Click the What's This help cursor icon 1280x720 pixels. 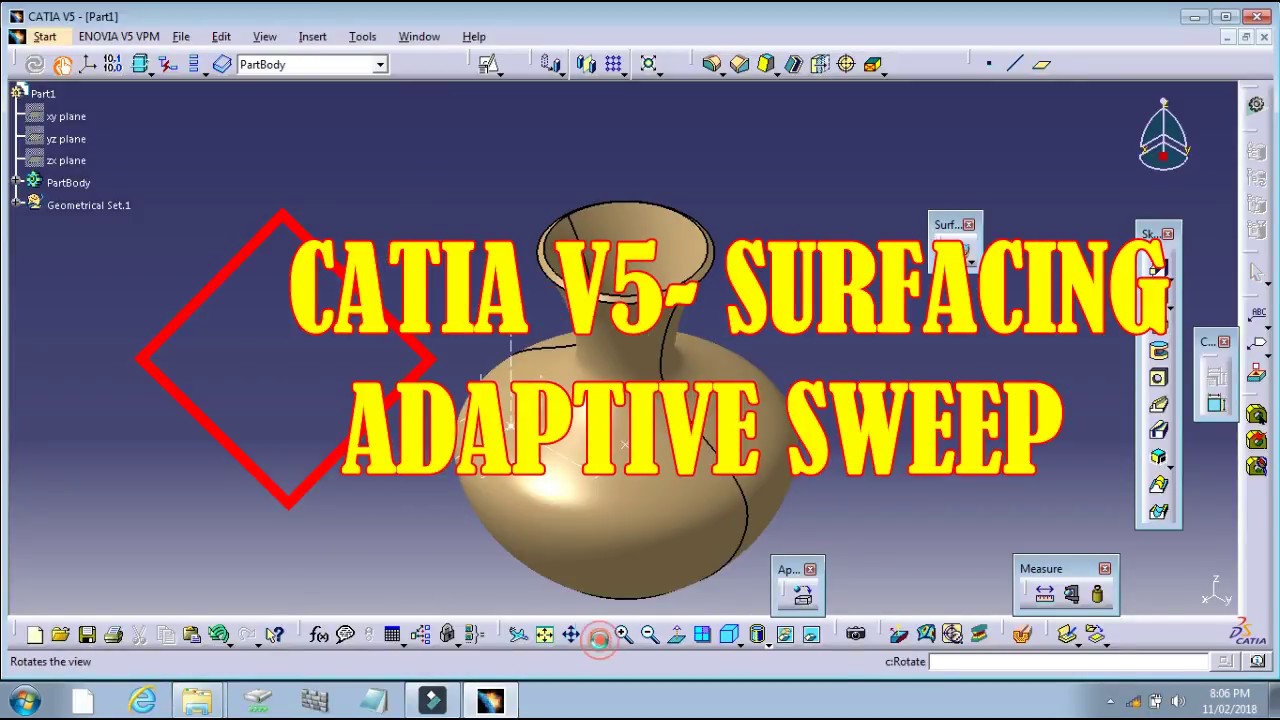click(274, 634)
